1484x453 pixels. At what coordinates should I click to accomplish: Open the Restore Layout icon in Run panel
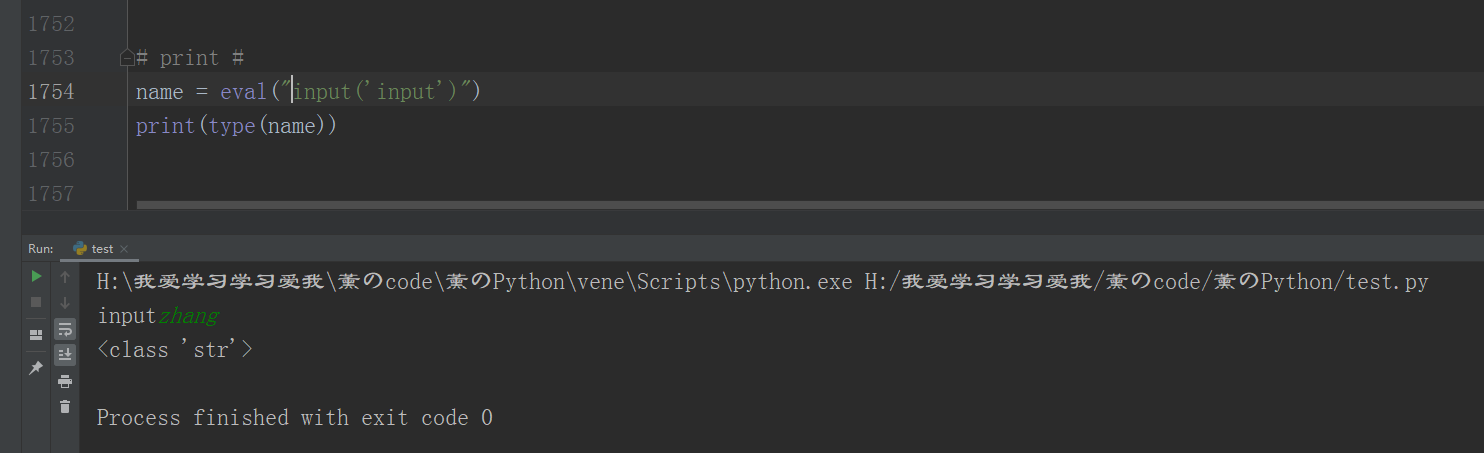point(36,334)
